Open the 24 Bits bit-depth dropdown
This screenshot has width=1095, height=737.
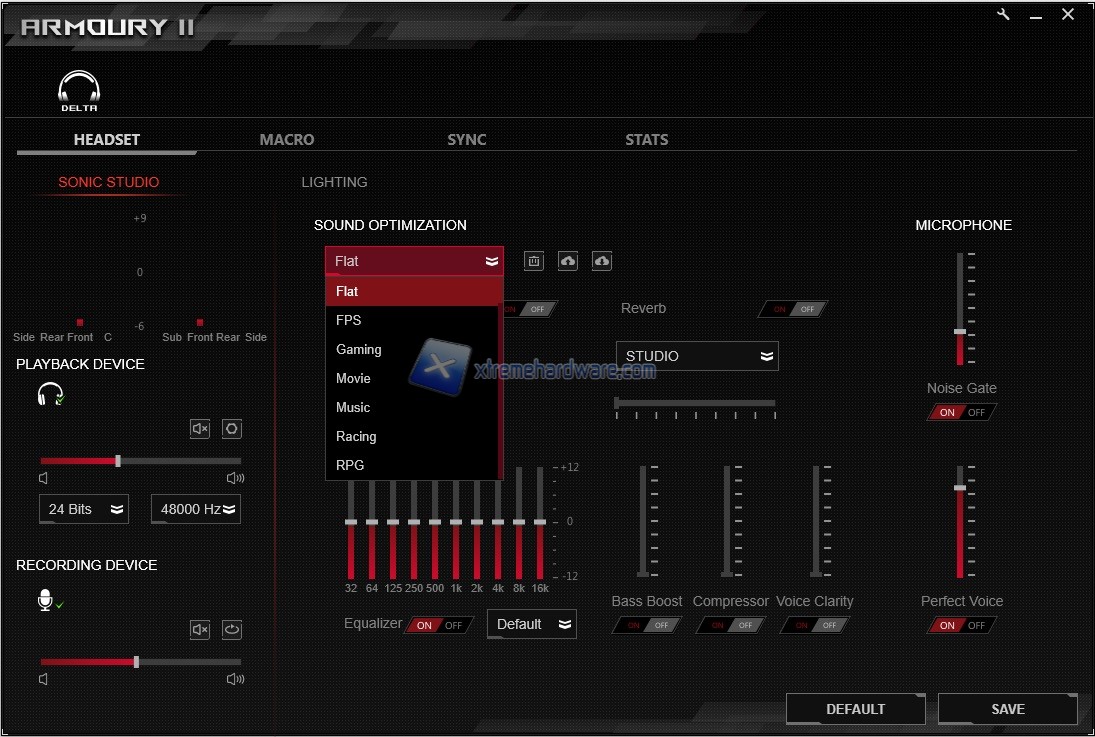coord(84,509)
